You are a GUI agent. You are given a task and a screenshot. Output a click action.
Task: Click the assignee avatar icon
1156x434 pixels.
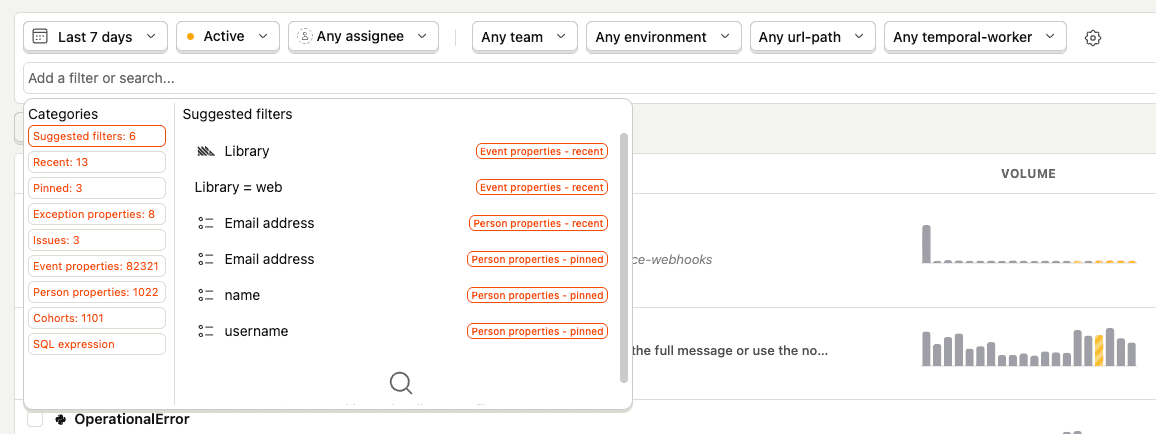304,36
